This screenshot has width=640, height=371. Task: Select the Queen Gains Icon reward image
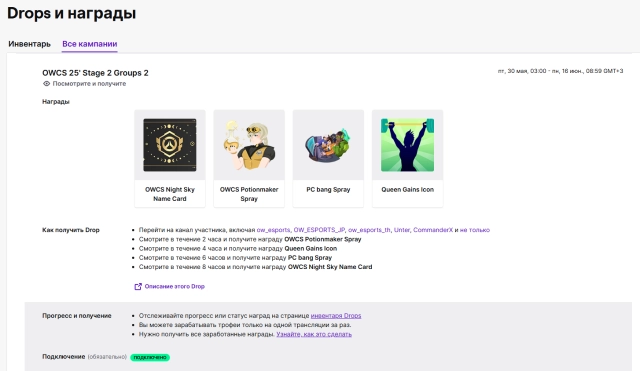tap(407, 145)
